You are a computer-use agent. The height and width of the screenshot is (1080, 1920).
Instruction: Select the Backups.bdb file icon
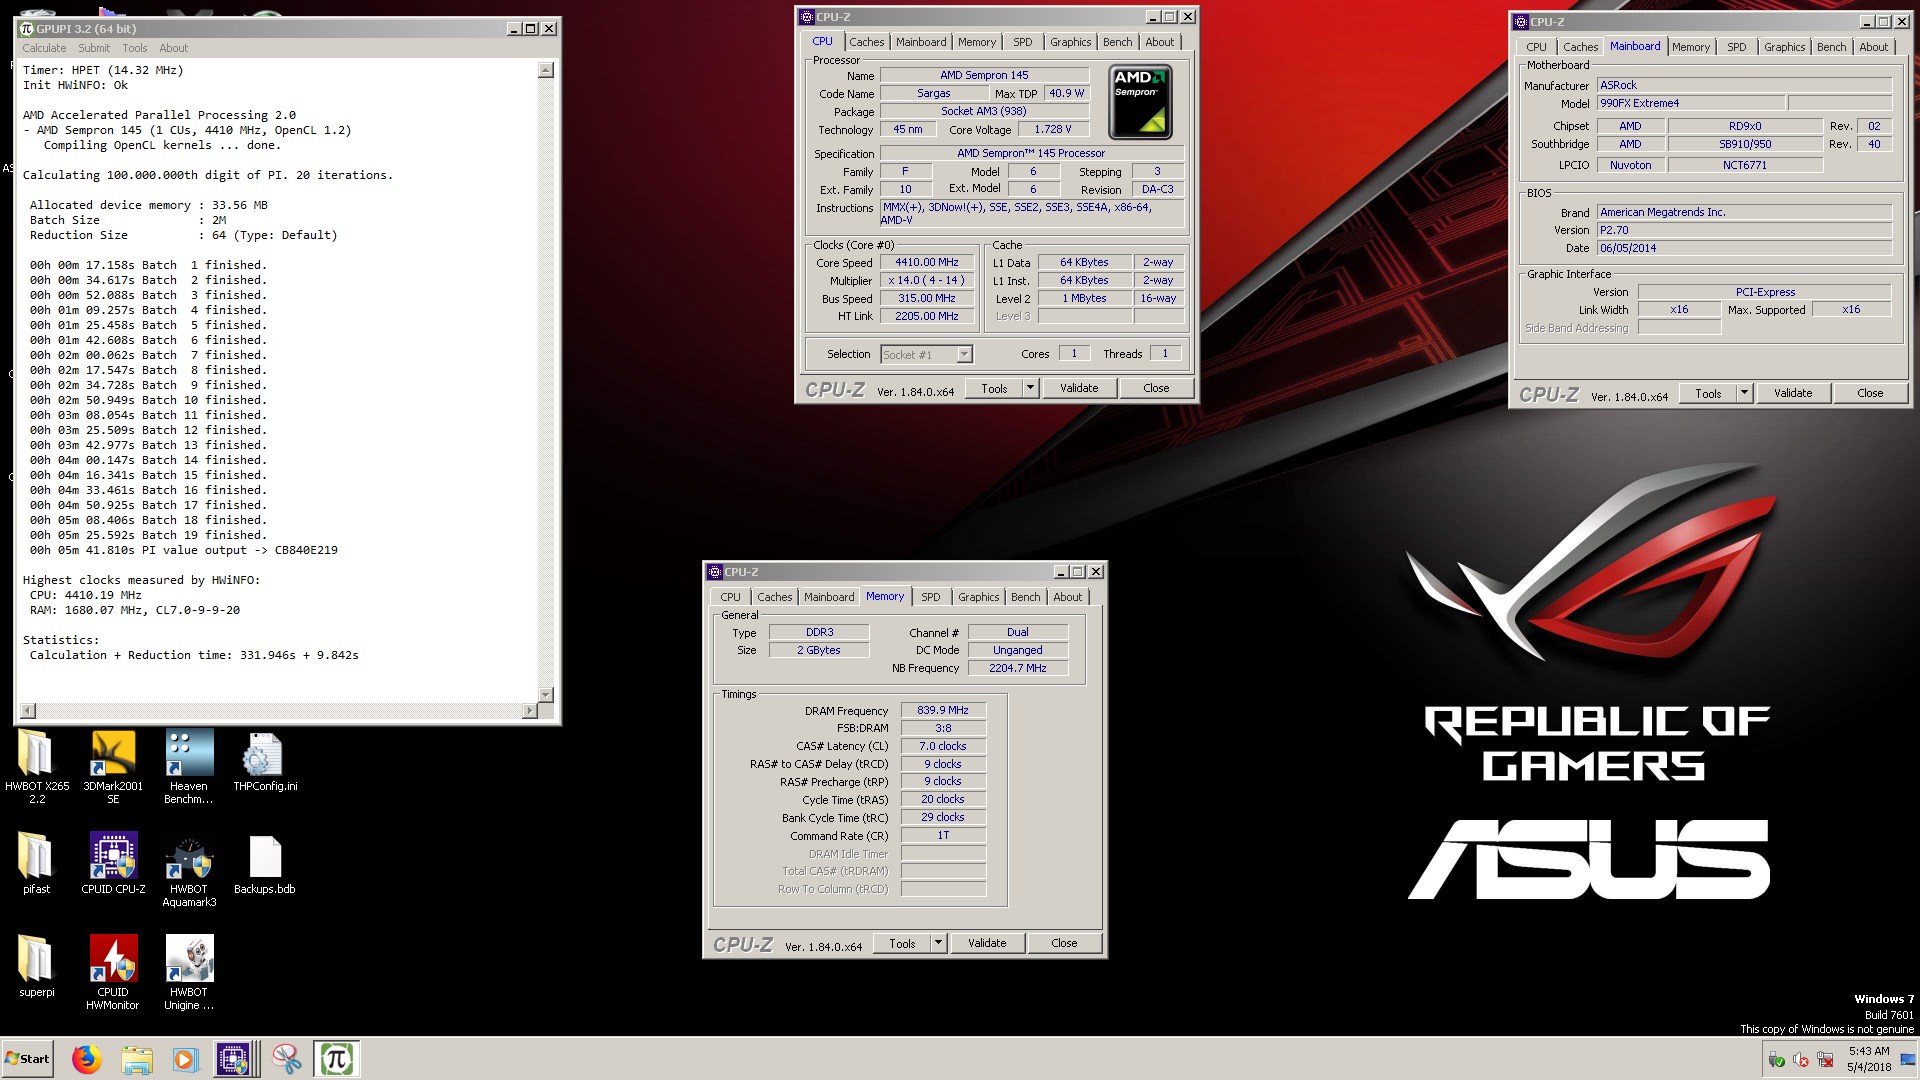click(265, 864)
